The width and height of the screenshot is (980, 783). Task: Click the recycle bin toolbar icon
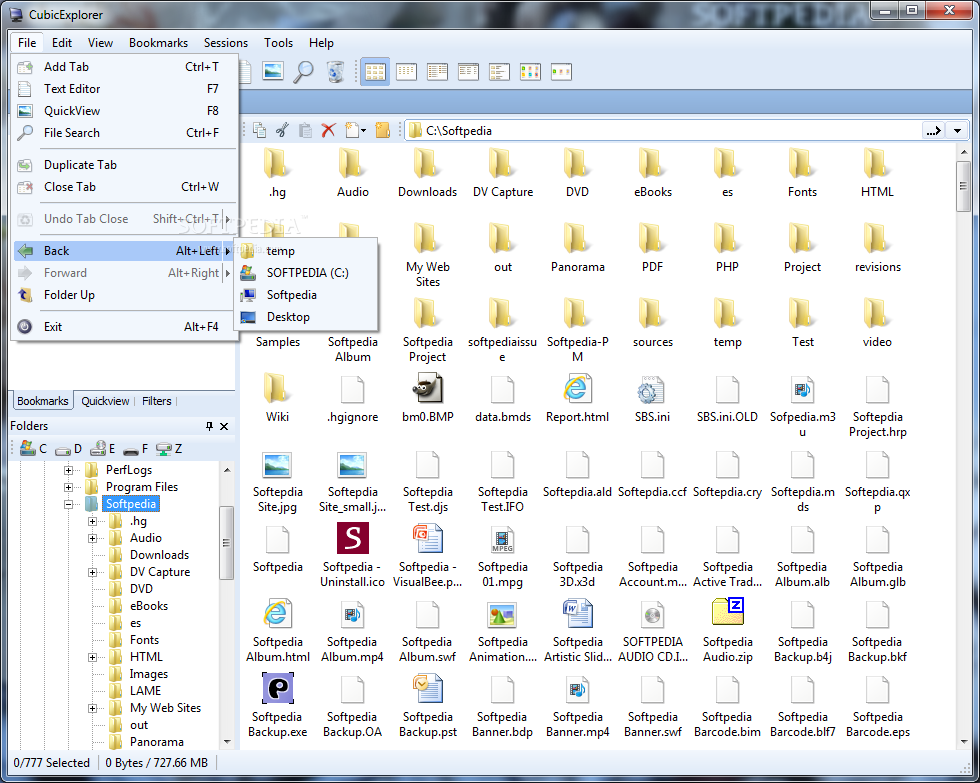(x=336, y=72)
